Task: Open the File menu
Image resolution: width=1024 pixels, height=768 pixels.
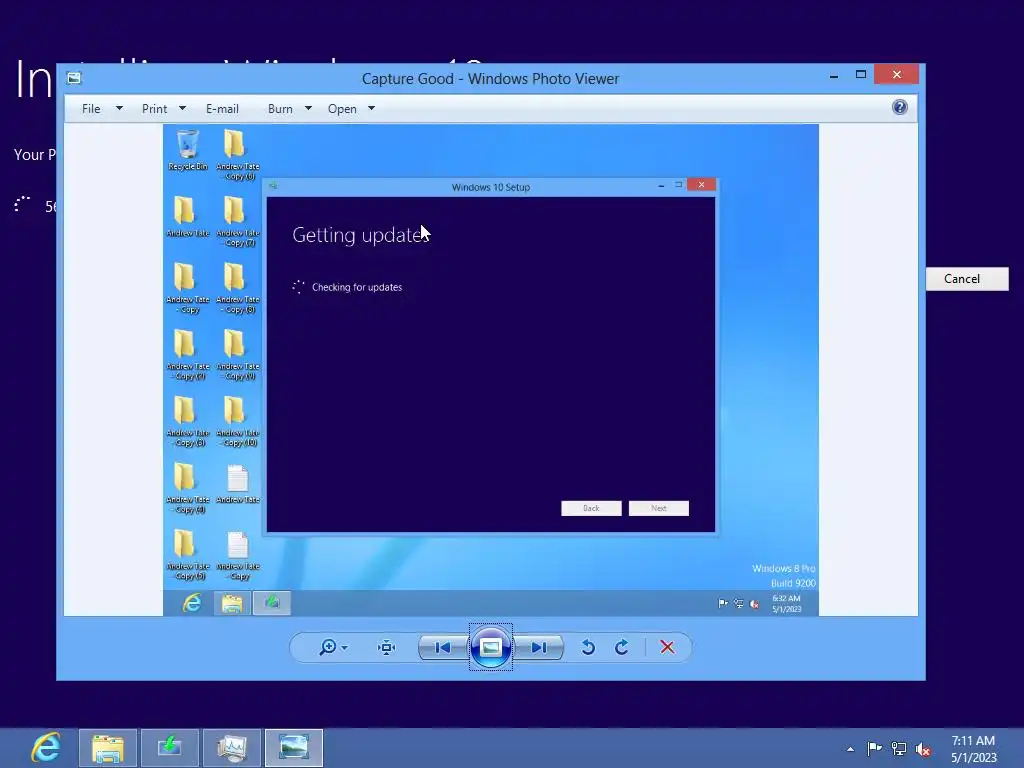Action: click(91, 109)
